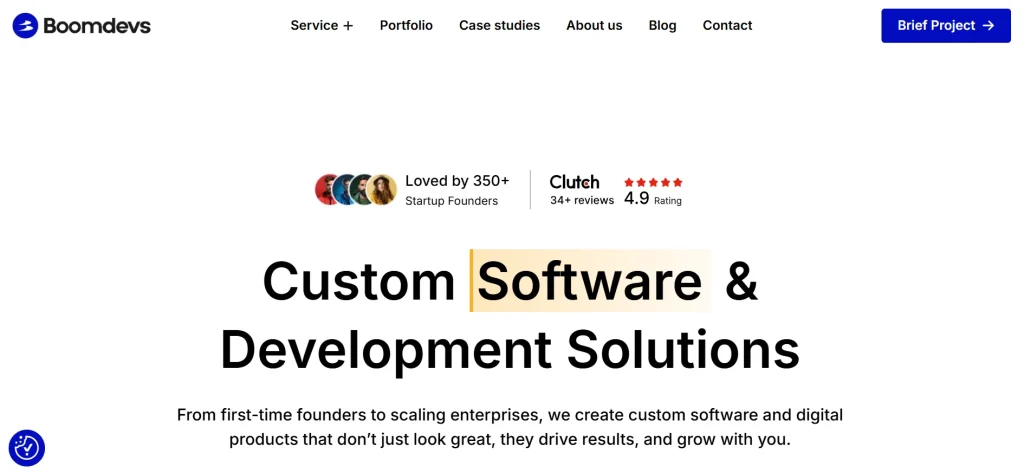The height and width of the screenshot is (473, 1024).
Task: Open the Service menu item
Action: 314,25
